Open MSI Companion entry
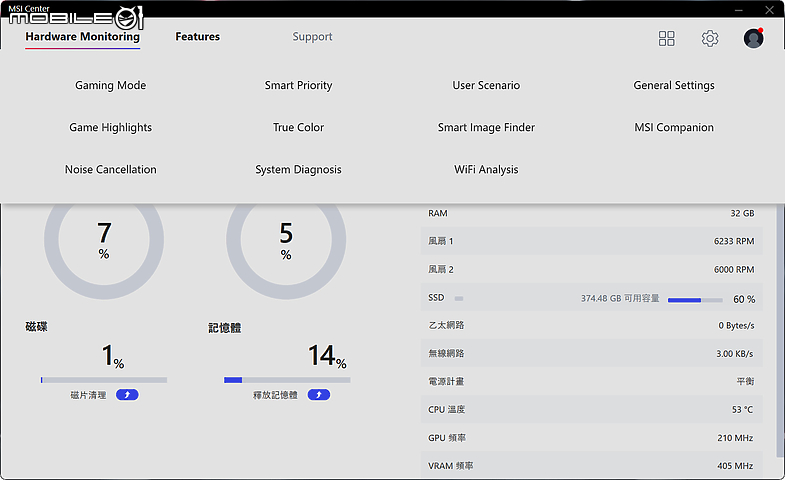 tap(674, 127)
